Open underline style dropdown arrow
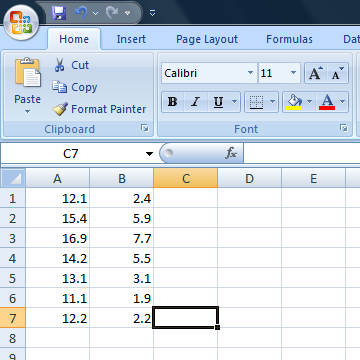 [x=235, y=102]
